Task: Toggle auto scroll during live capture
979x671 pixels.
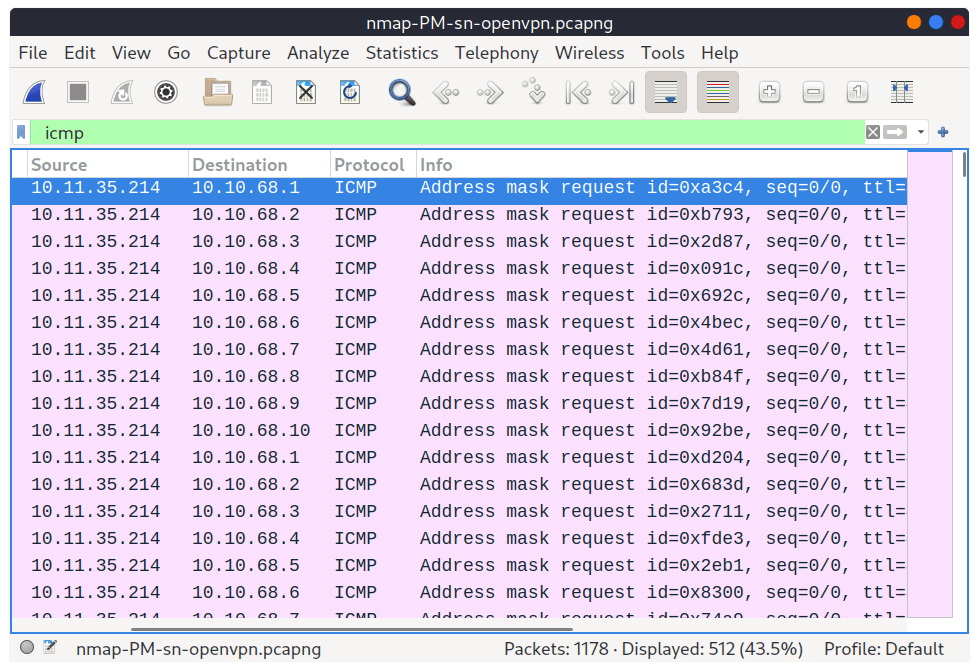Action: 666,92
